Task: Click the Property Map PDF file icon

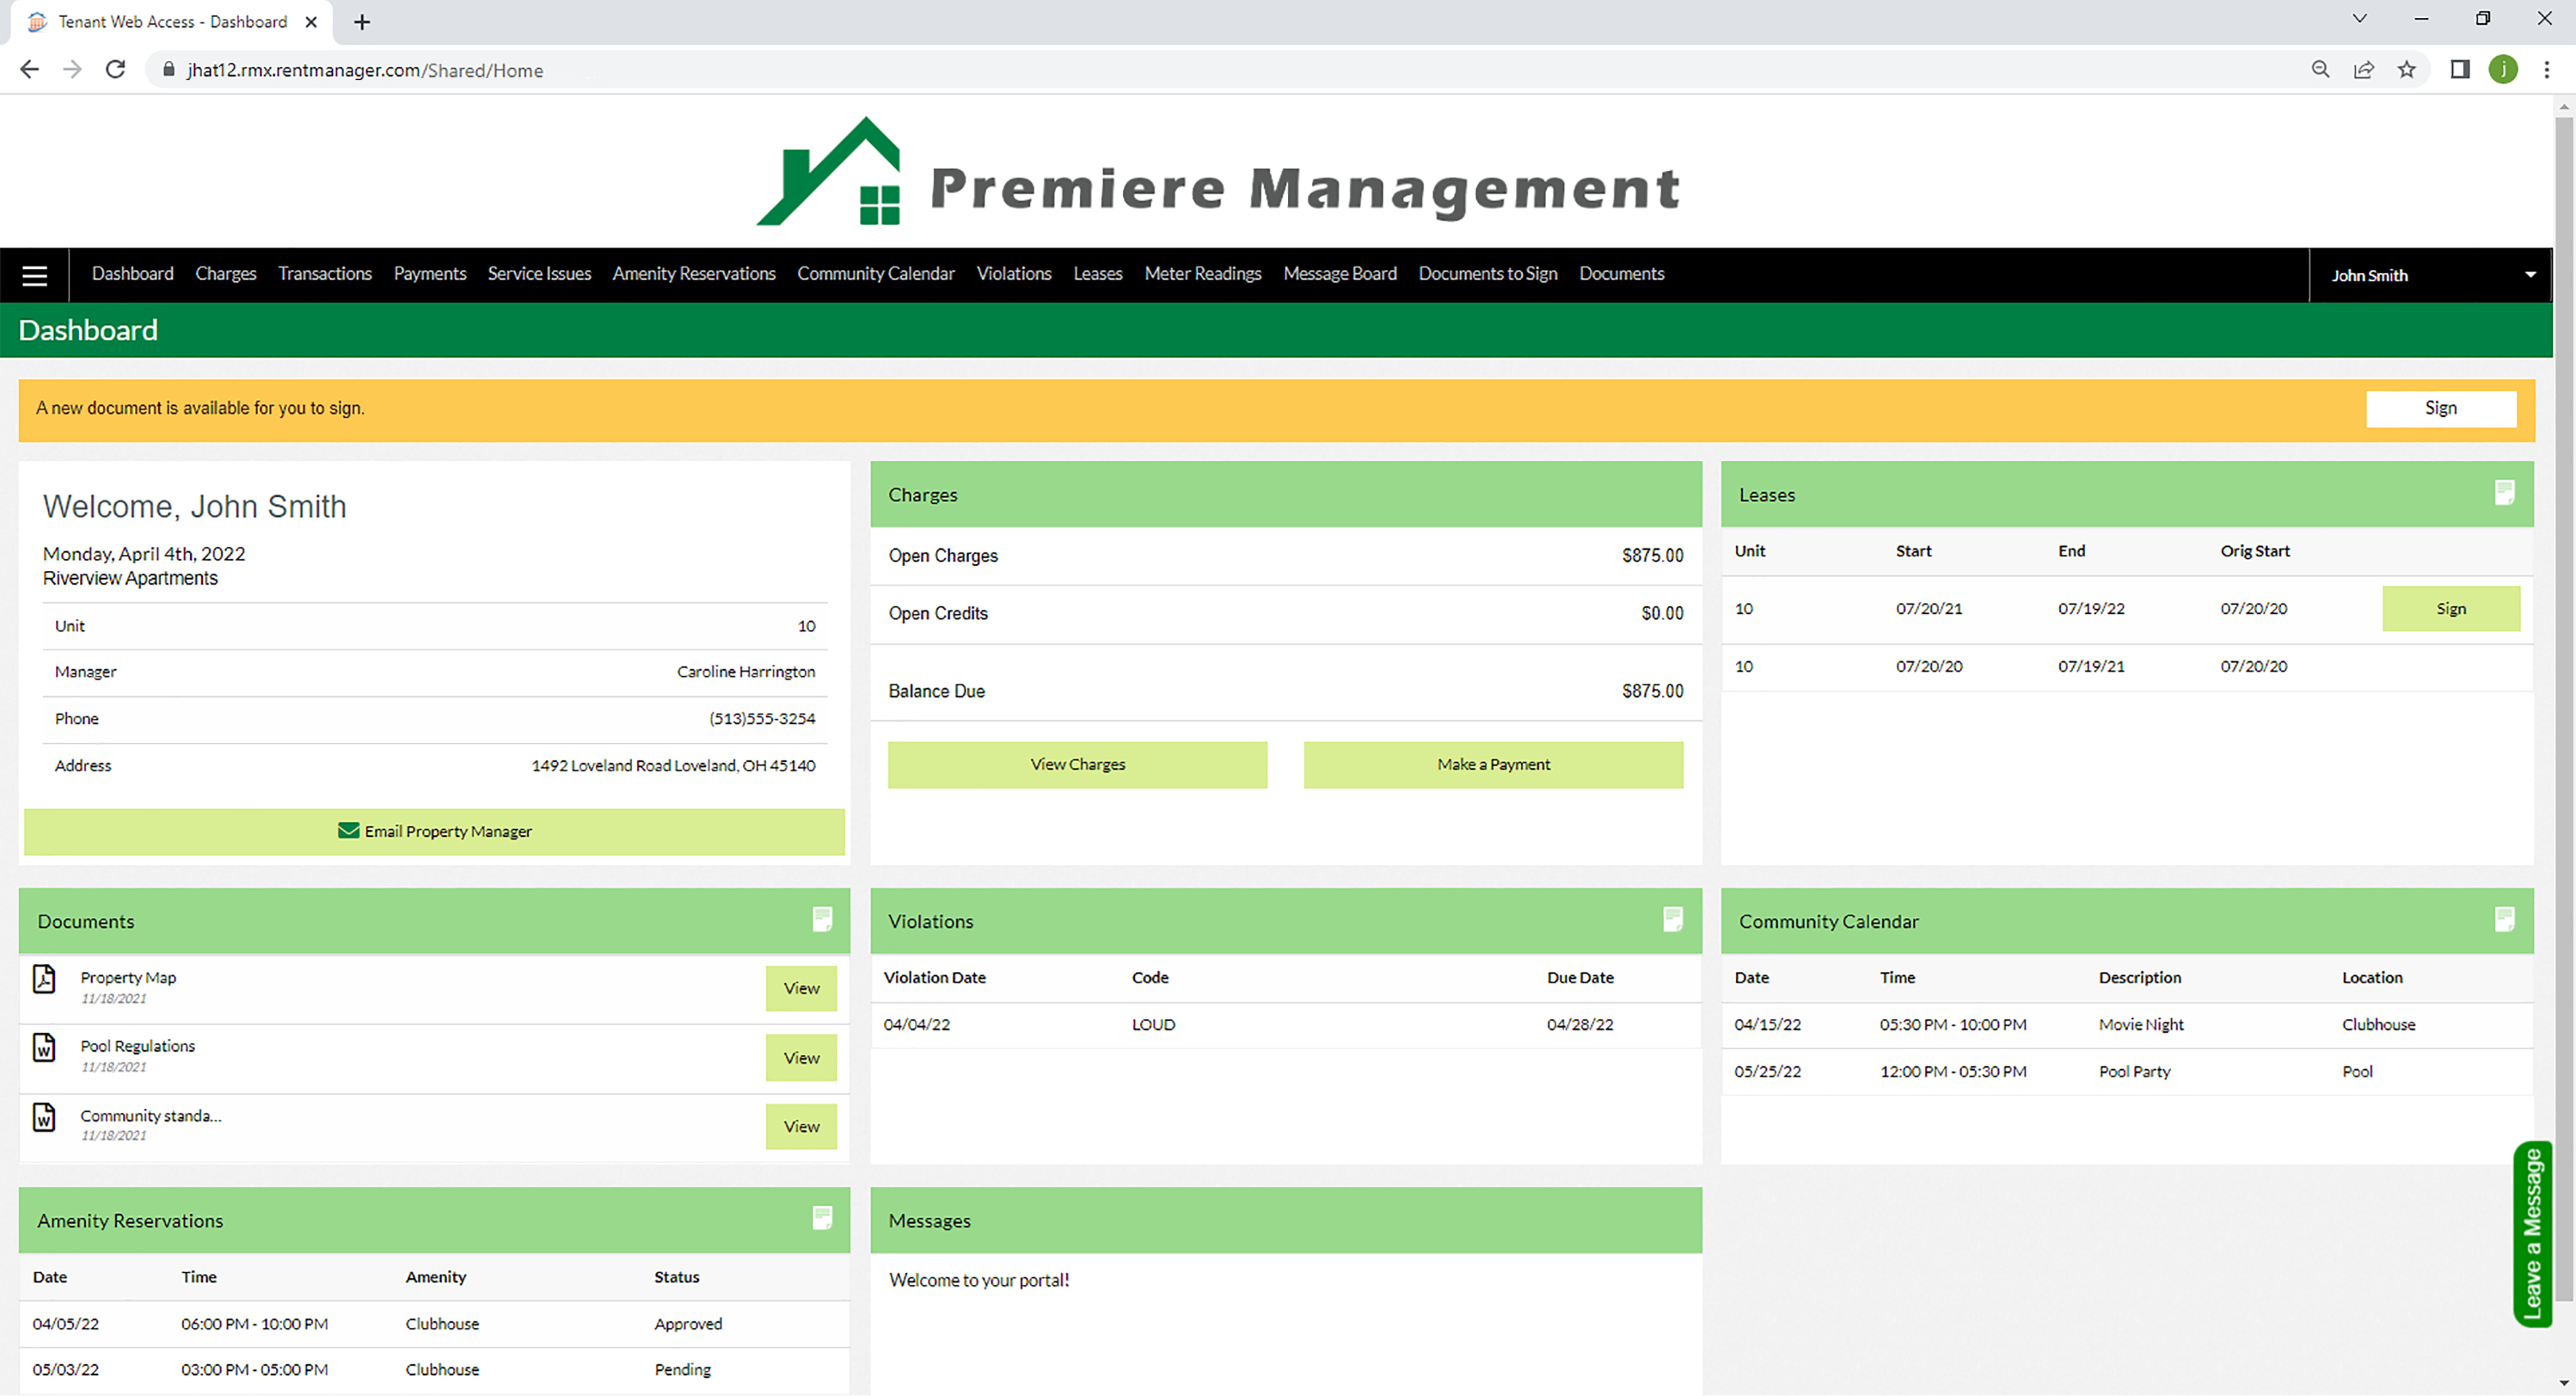Action: 44,979
